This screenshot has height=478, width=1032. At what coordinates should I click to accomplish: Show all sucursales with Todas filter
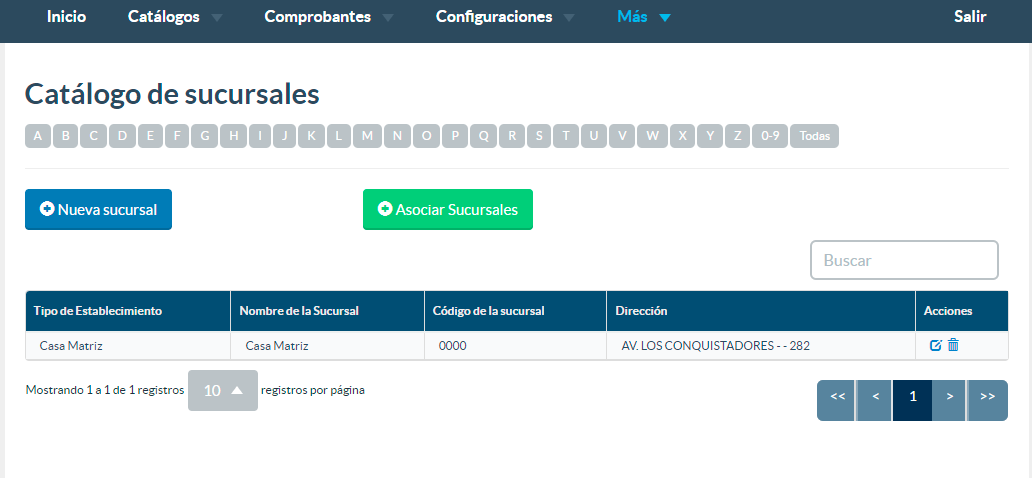(x=814, y=136)
